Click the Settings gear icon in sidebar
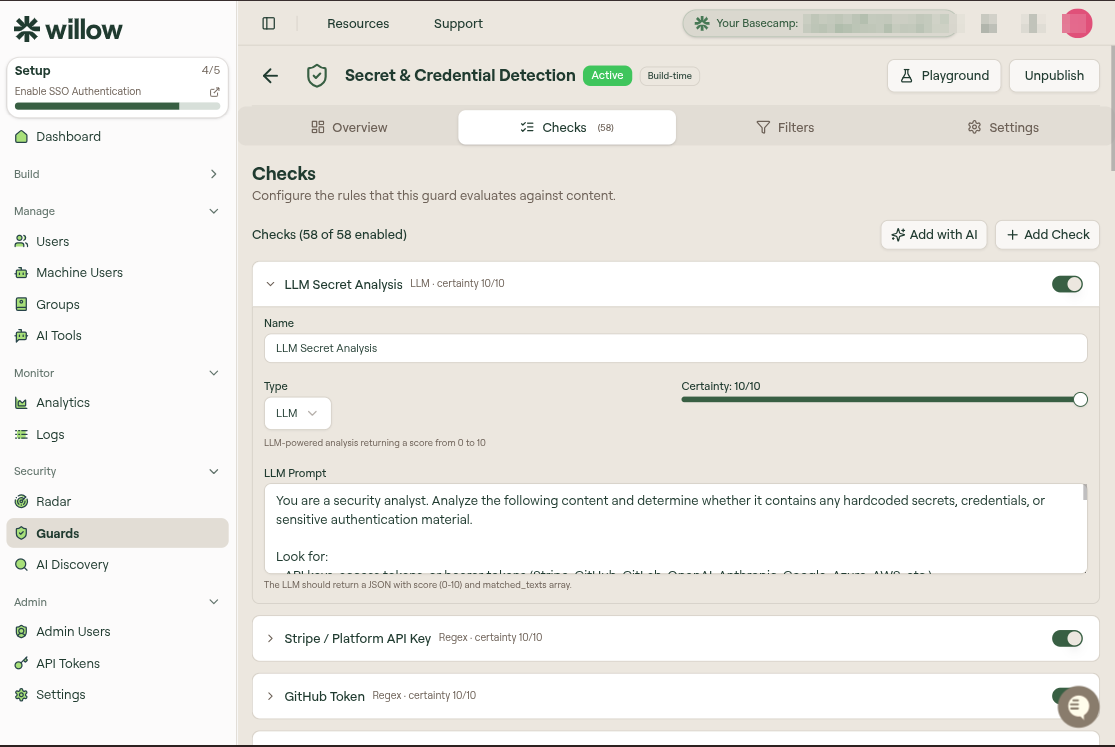This screenshot has height=747, width=1115. (x=21, y=695)
